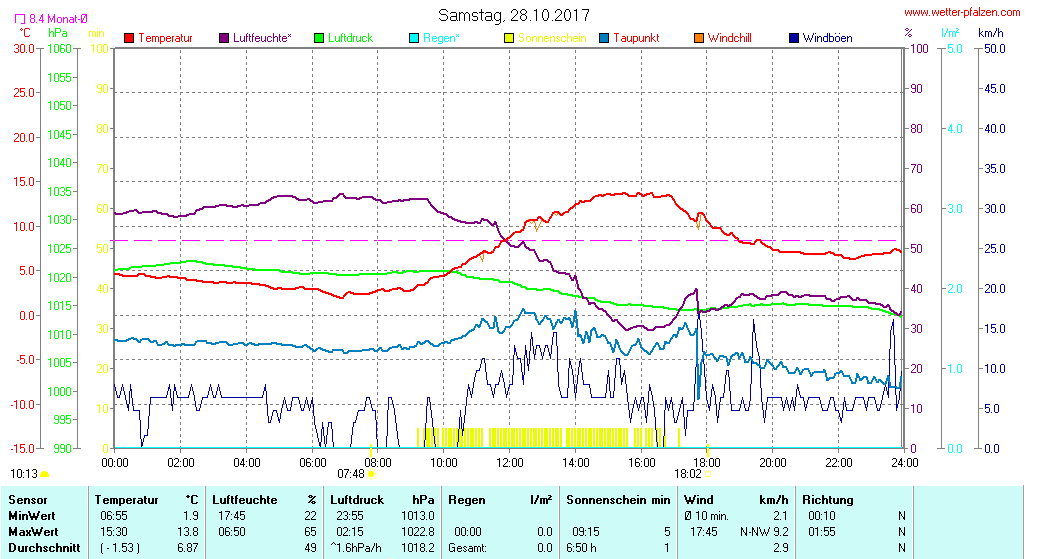Click the l/m² axis unit label at top right
1058x559 pixels.
pos(950,32)
